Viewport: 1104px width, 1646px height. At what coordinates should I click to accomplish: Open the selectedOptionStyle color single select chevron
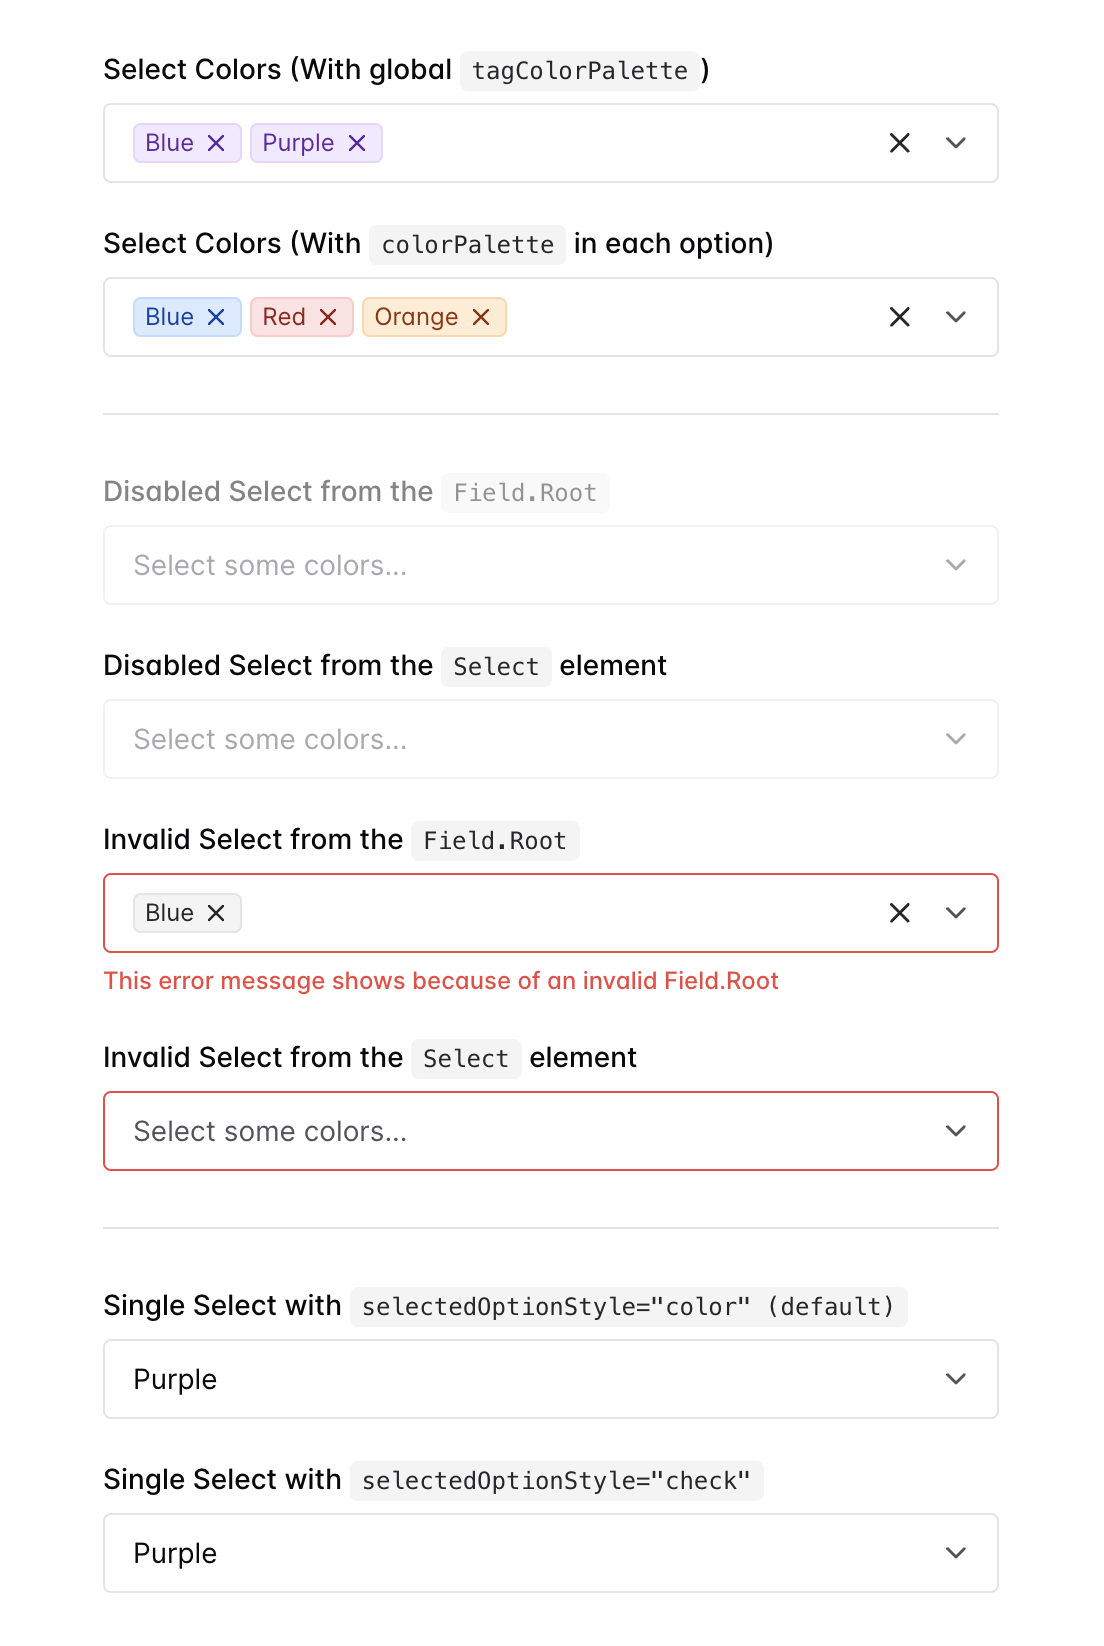956,1379
